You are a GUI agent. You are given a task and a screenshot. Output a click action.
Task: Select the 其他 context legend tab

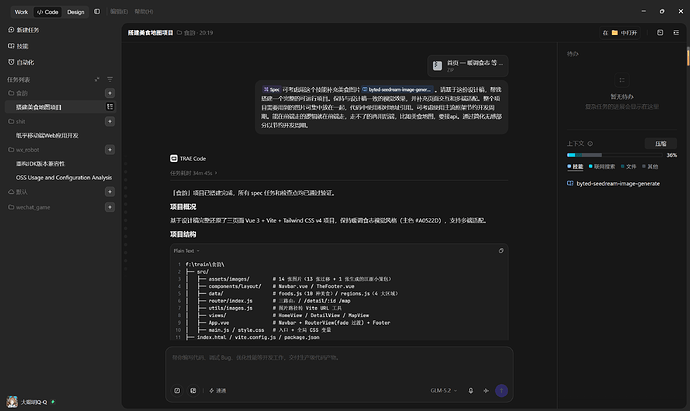pos(650,166)
